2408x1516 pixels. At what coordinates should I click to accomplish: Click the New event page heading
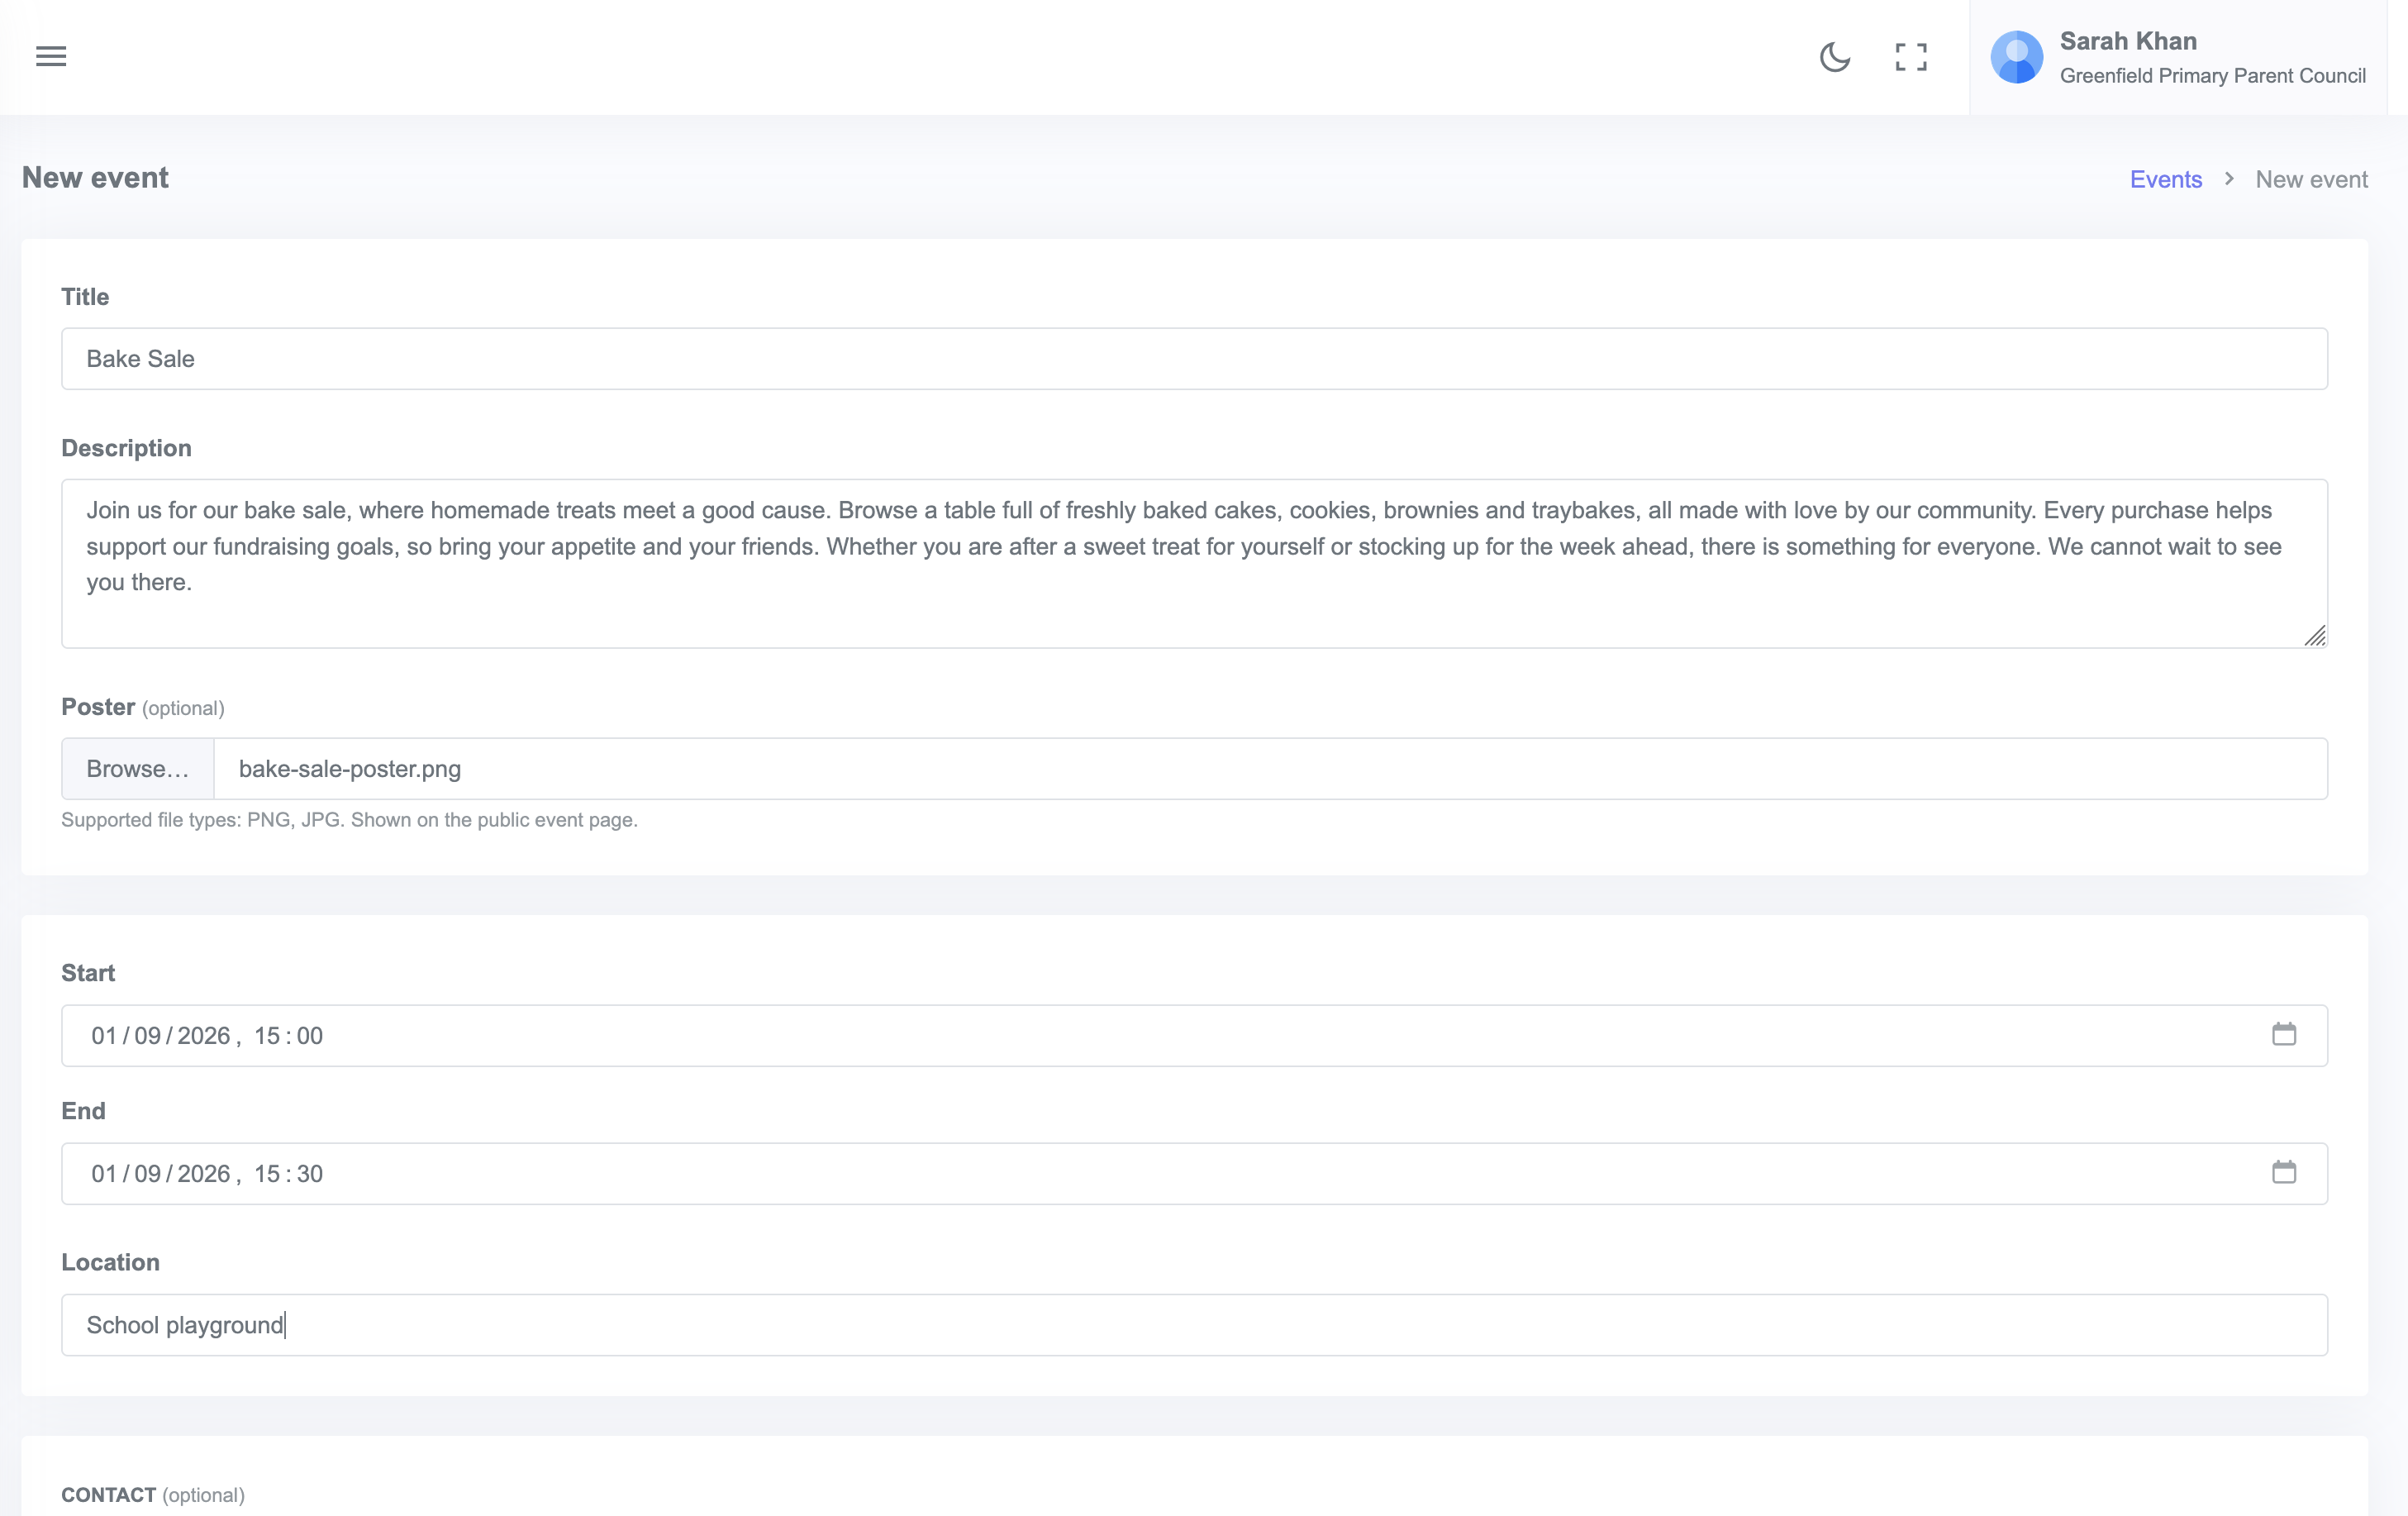click(x=95, y=178)
